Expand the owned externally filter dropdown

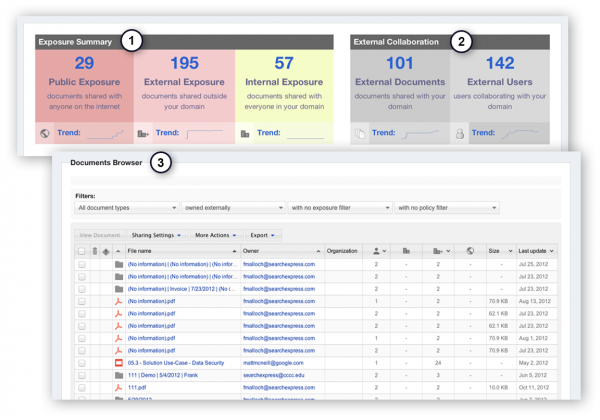click(232, 208)
